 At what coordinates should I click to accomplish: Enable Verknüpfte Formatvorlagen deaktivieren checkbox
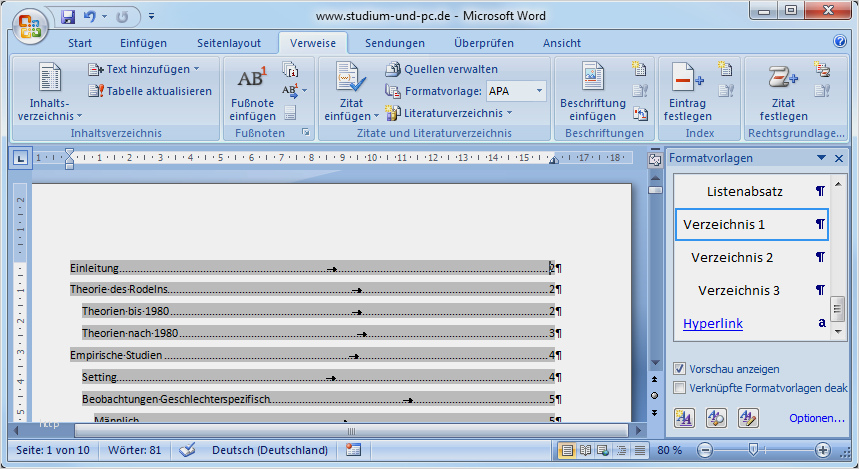(681, 387)
